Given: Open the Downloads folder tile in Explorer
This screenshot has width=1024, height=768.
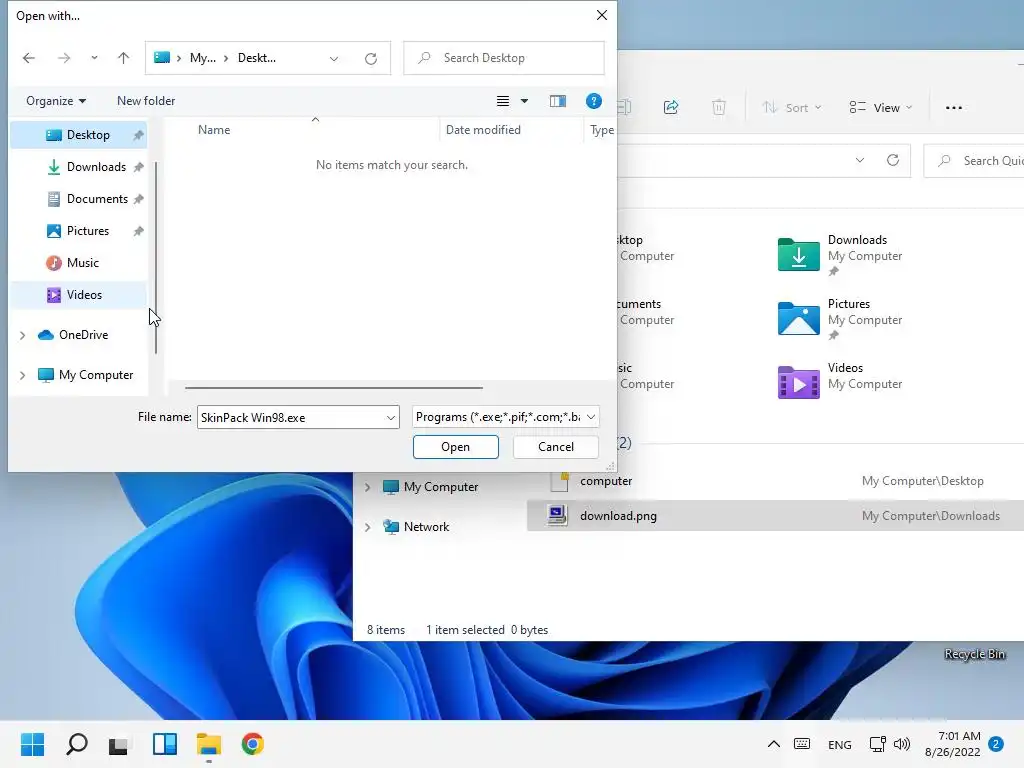Looking at the screenshot, I should click(x=841, y=254).
